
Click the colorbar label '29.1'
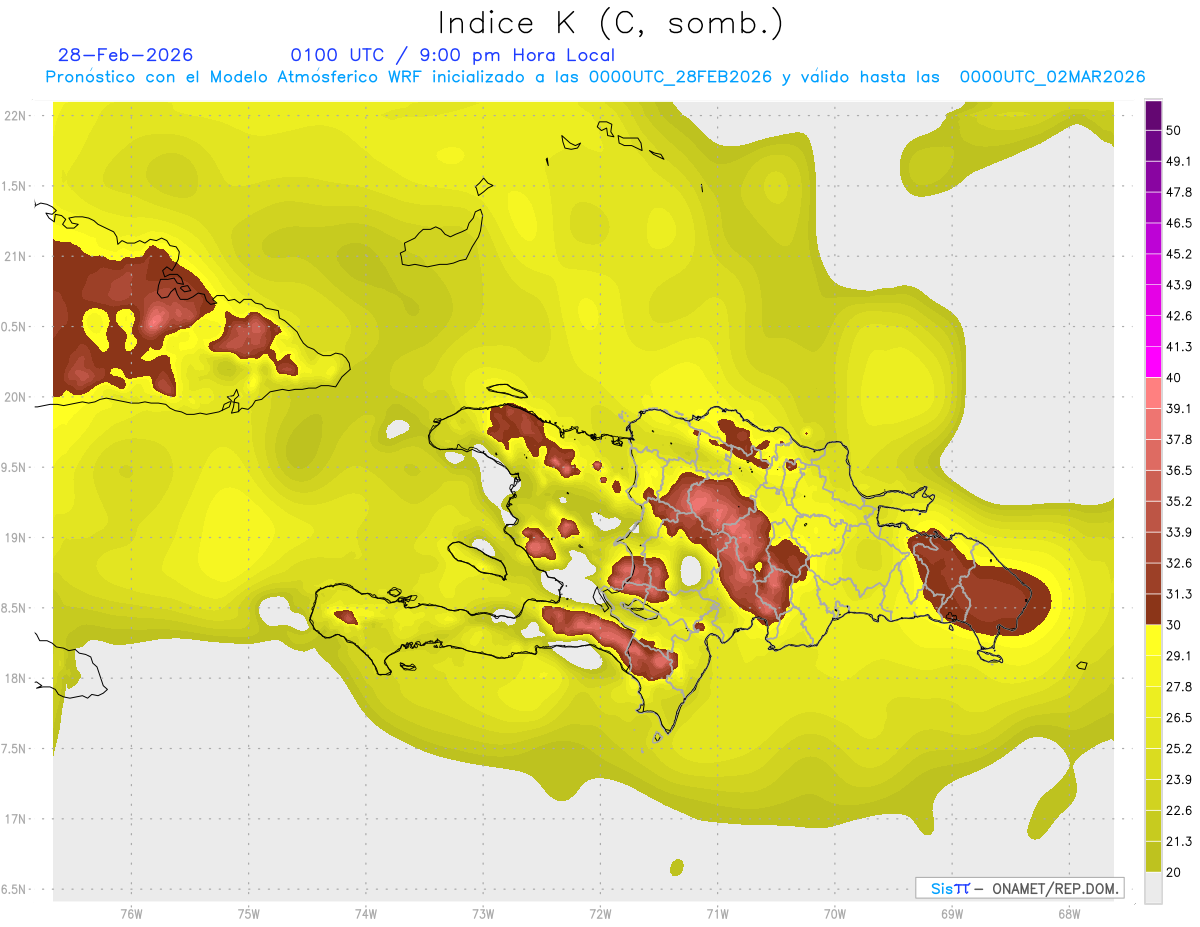pyautogui.click(x=1178, y=656)
